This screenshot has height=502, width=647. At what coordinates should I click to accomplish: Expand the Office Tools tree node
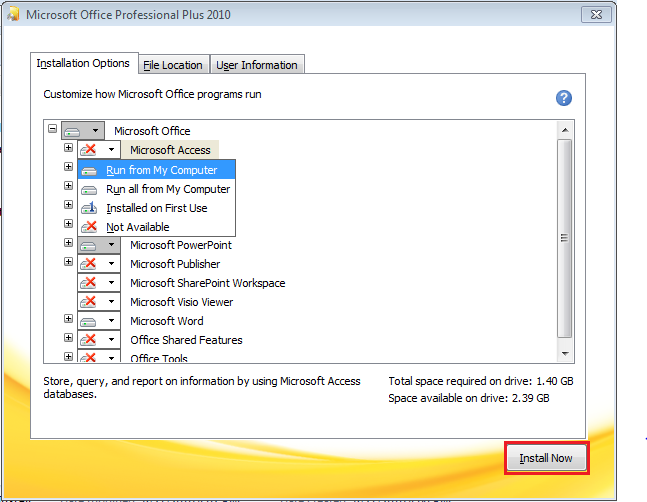tap(68, 356)
